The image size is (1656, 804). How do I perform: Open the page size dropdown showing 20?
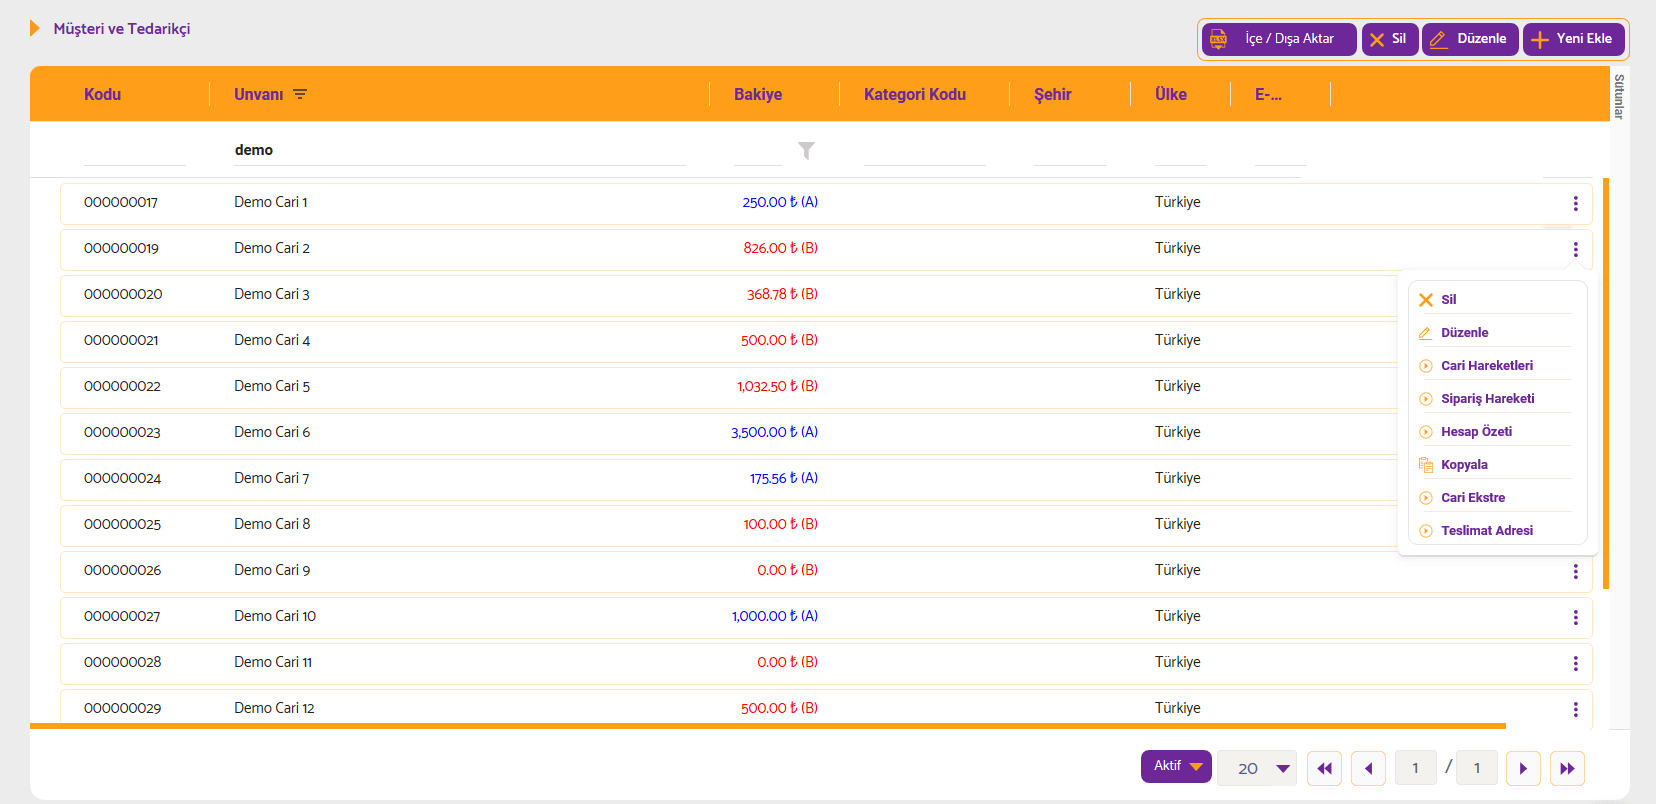1257,768
